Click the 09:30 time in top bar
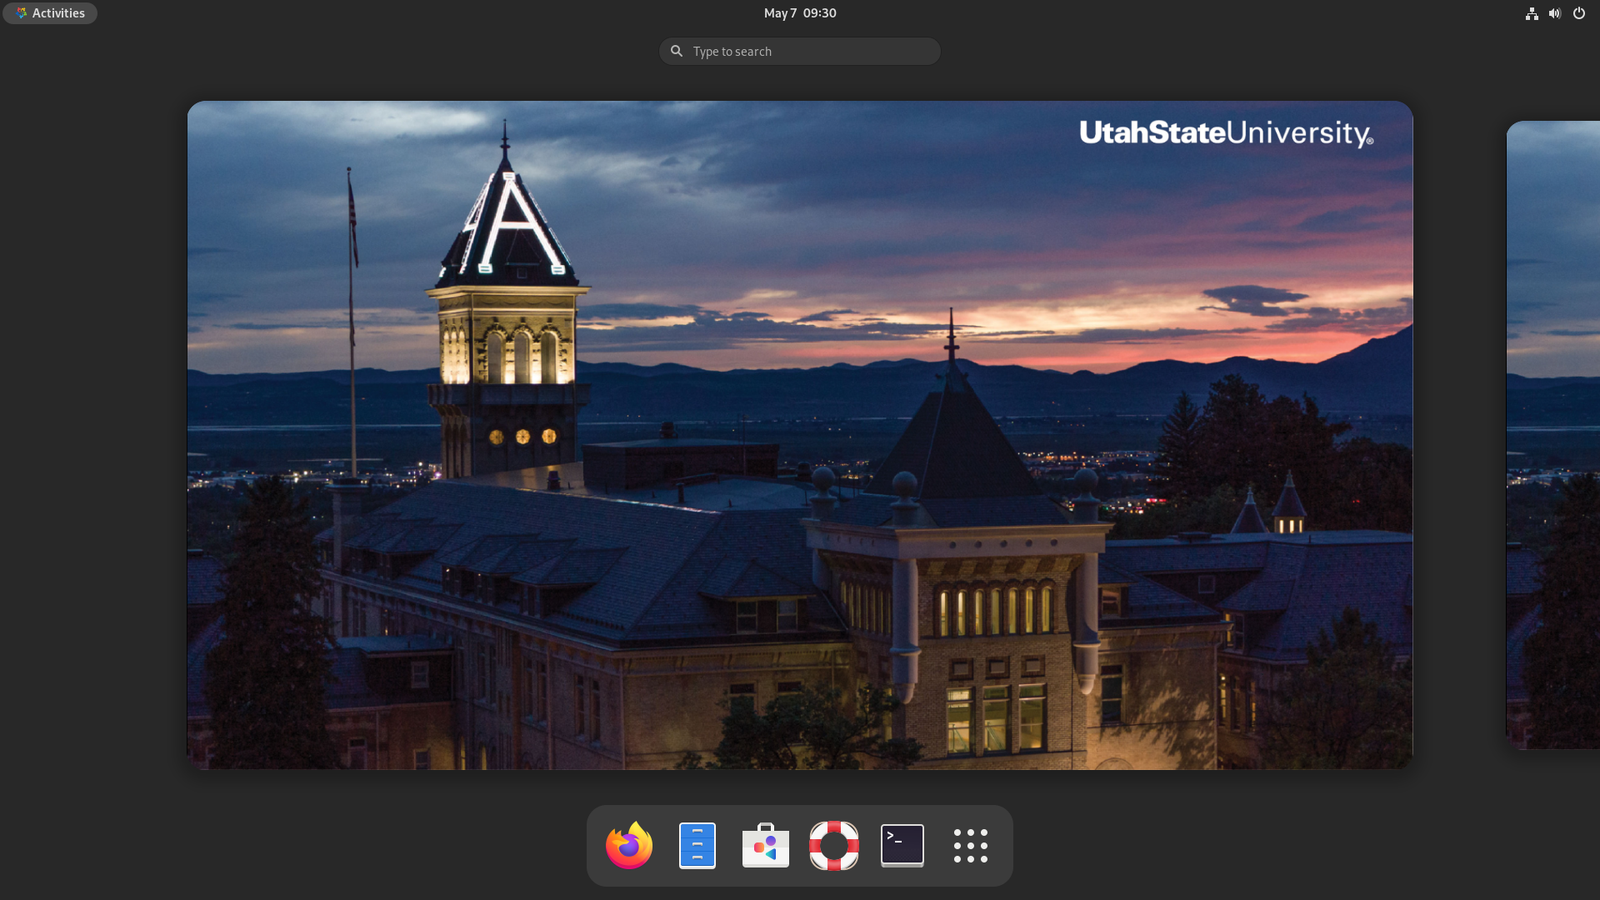The image size is (1600, 900). point(819,13)
